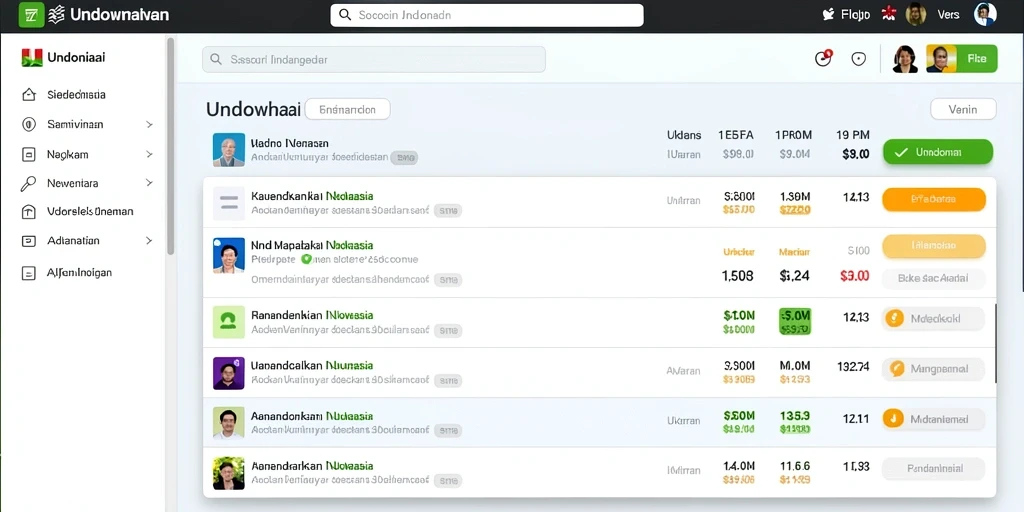The image size is (1024, 512).
Task: Click the home icon beside Siedecmasia
Action: click(x=29, y=95)
